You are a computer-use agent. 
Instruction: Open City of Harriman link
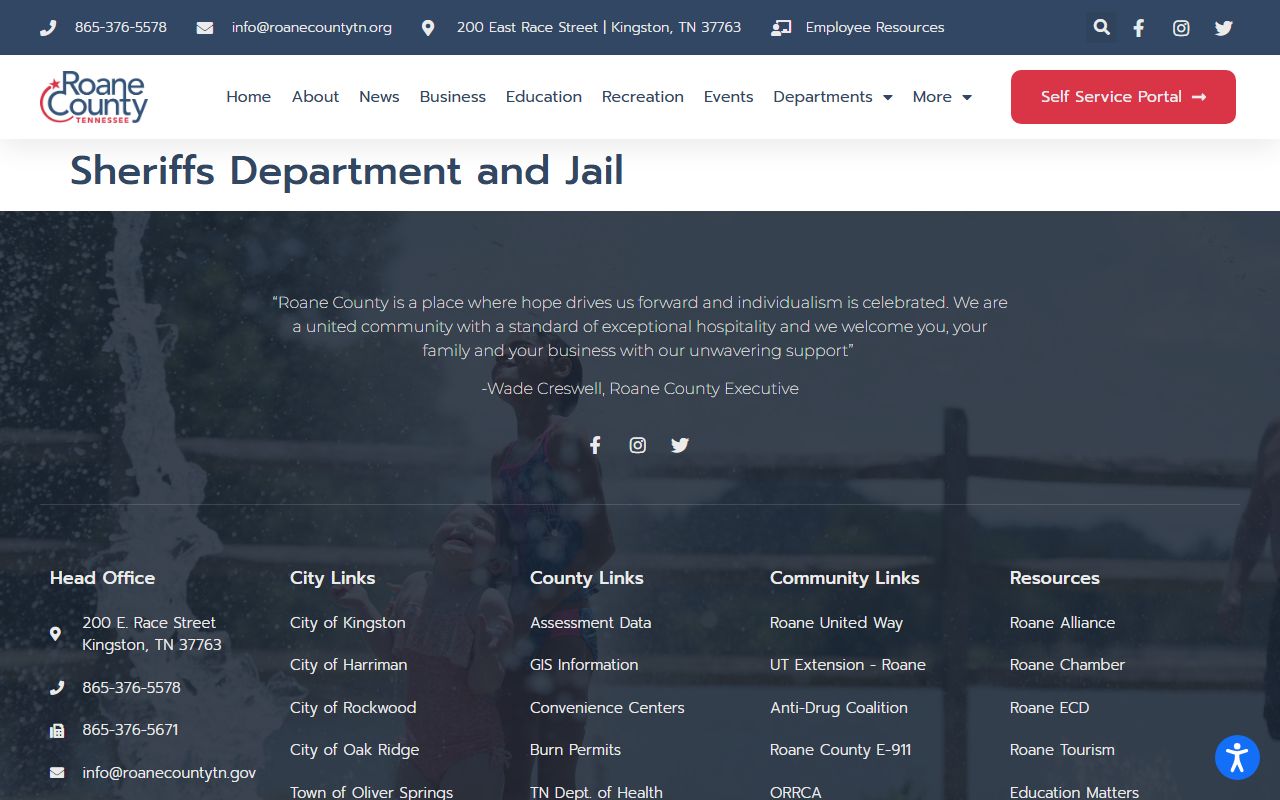349,664
